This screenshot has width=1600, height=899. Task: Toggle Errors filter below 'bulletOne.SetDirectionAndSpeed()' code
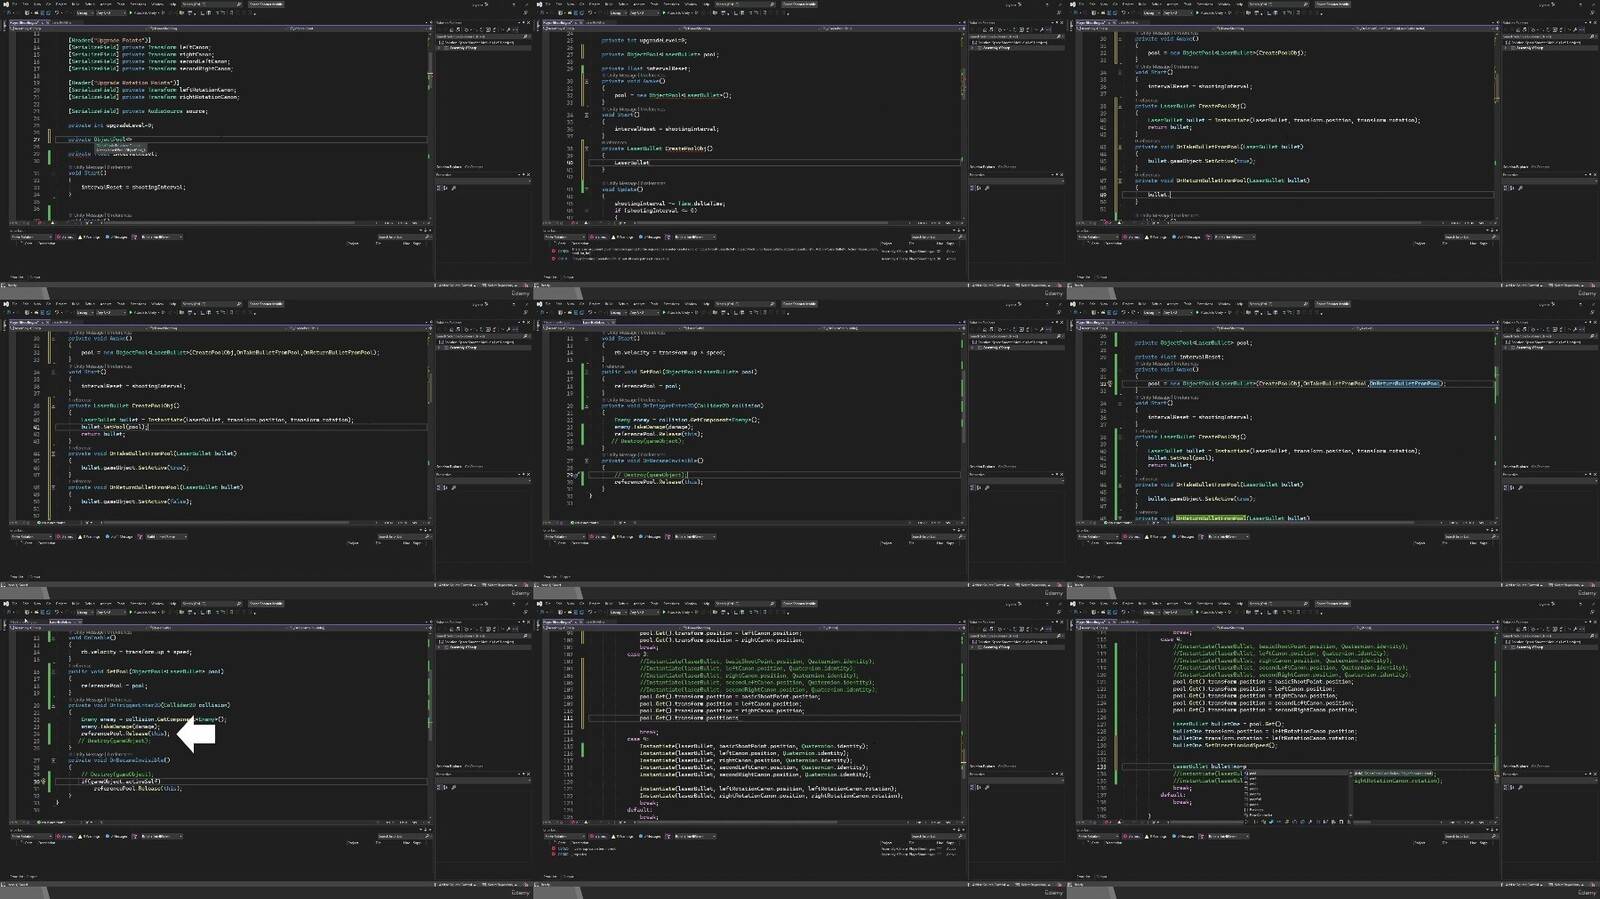(1132, 837)
